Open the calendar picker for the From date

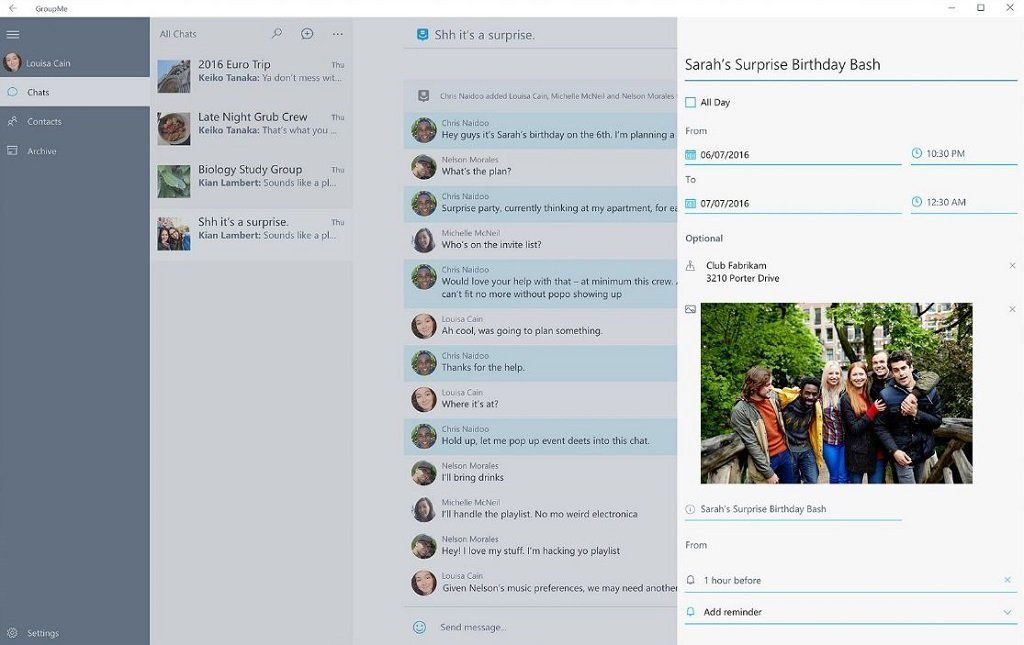(x=690, y=153)
